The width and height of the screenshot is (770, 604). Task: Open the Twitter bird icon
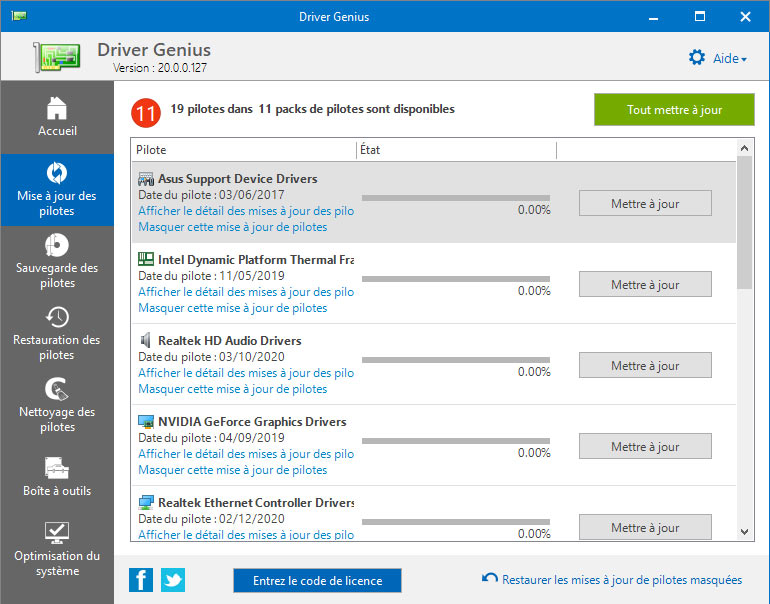click(x=173, y=580)
